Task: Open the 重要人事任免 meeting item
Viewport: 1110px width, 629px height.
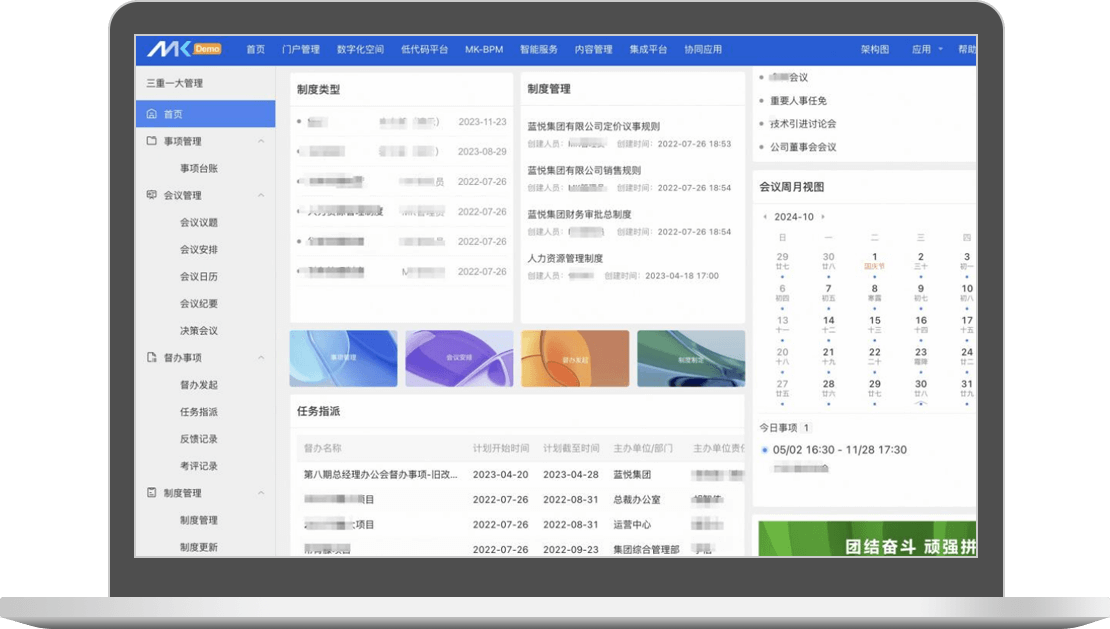Action: pos(798,101)
